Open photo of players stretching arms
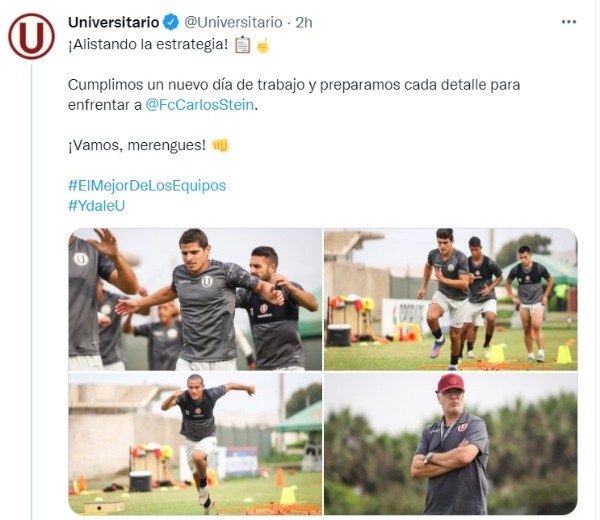The image size is (600, 520). [195, 299]
